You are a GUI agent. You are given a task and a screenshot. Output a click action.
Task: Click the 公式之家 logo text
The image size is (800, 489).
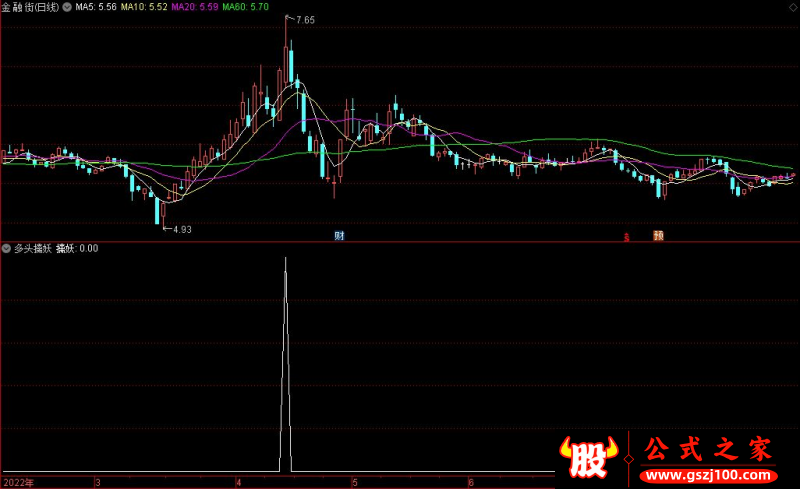pyautogui.click(x=707, y=450)
